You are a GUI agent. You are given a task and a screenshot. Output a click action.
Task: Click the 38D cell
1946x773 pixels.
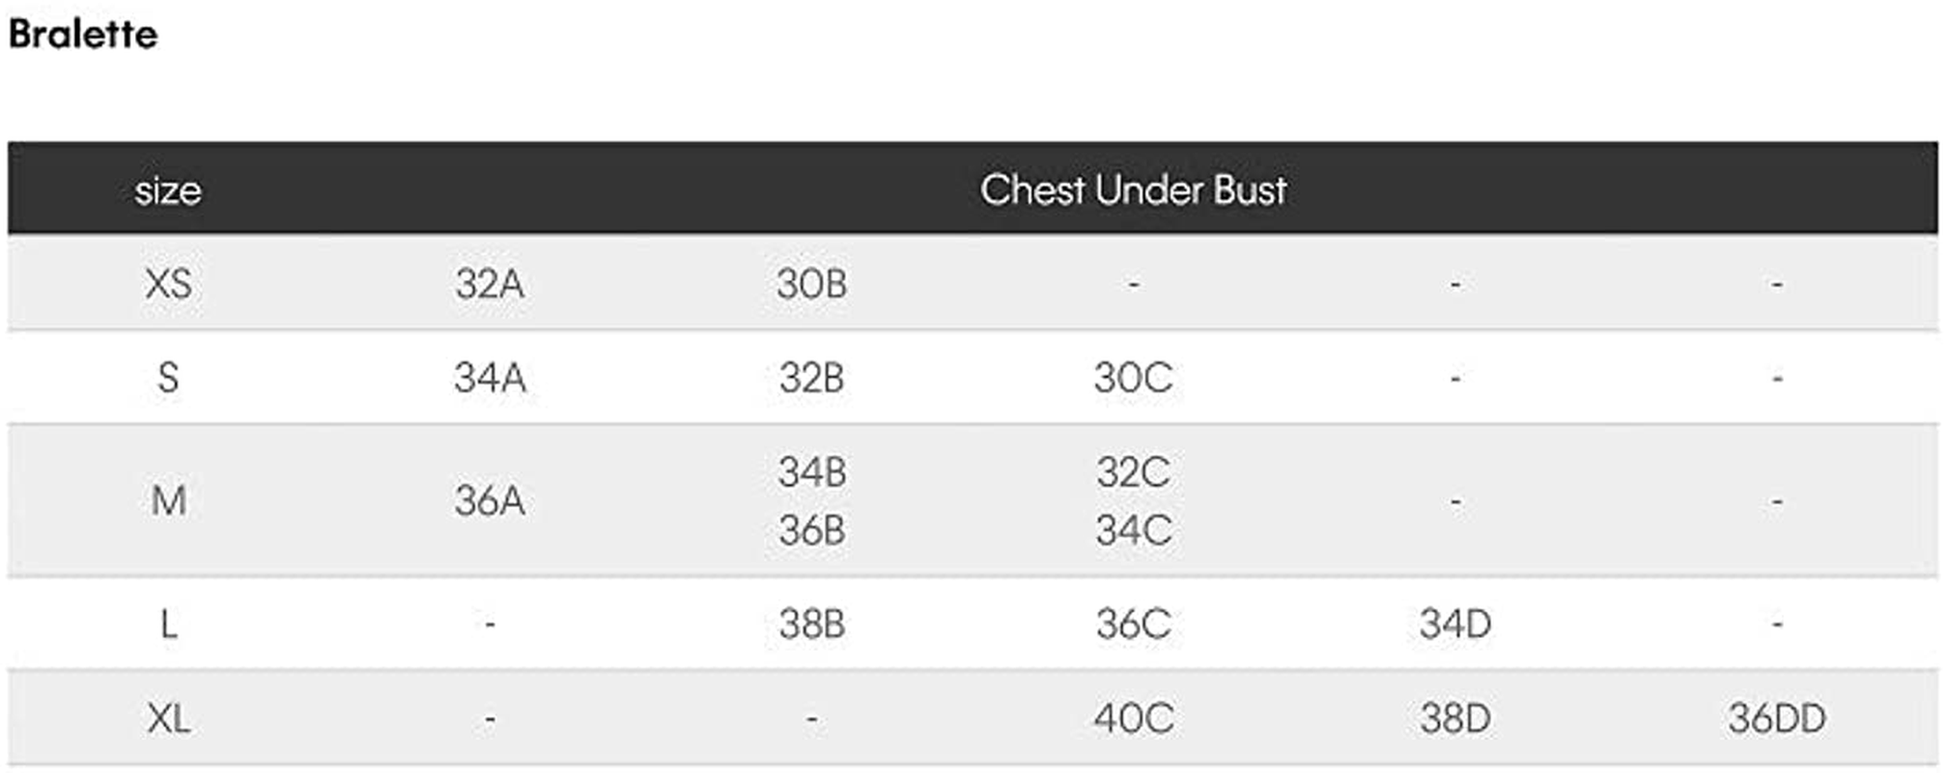pyautogui.click(x=1455, y=718)
